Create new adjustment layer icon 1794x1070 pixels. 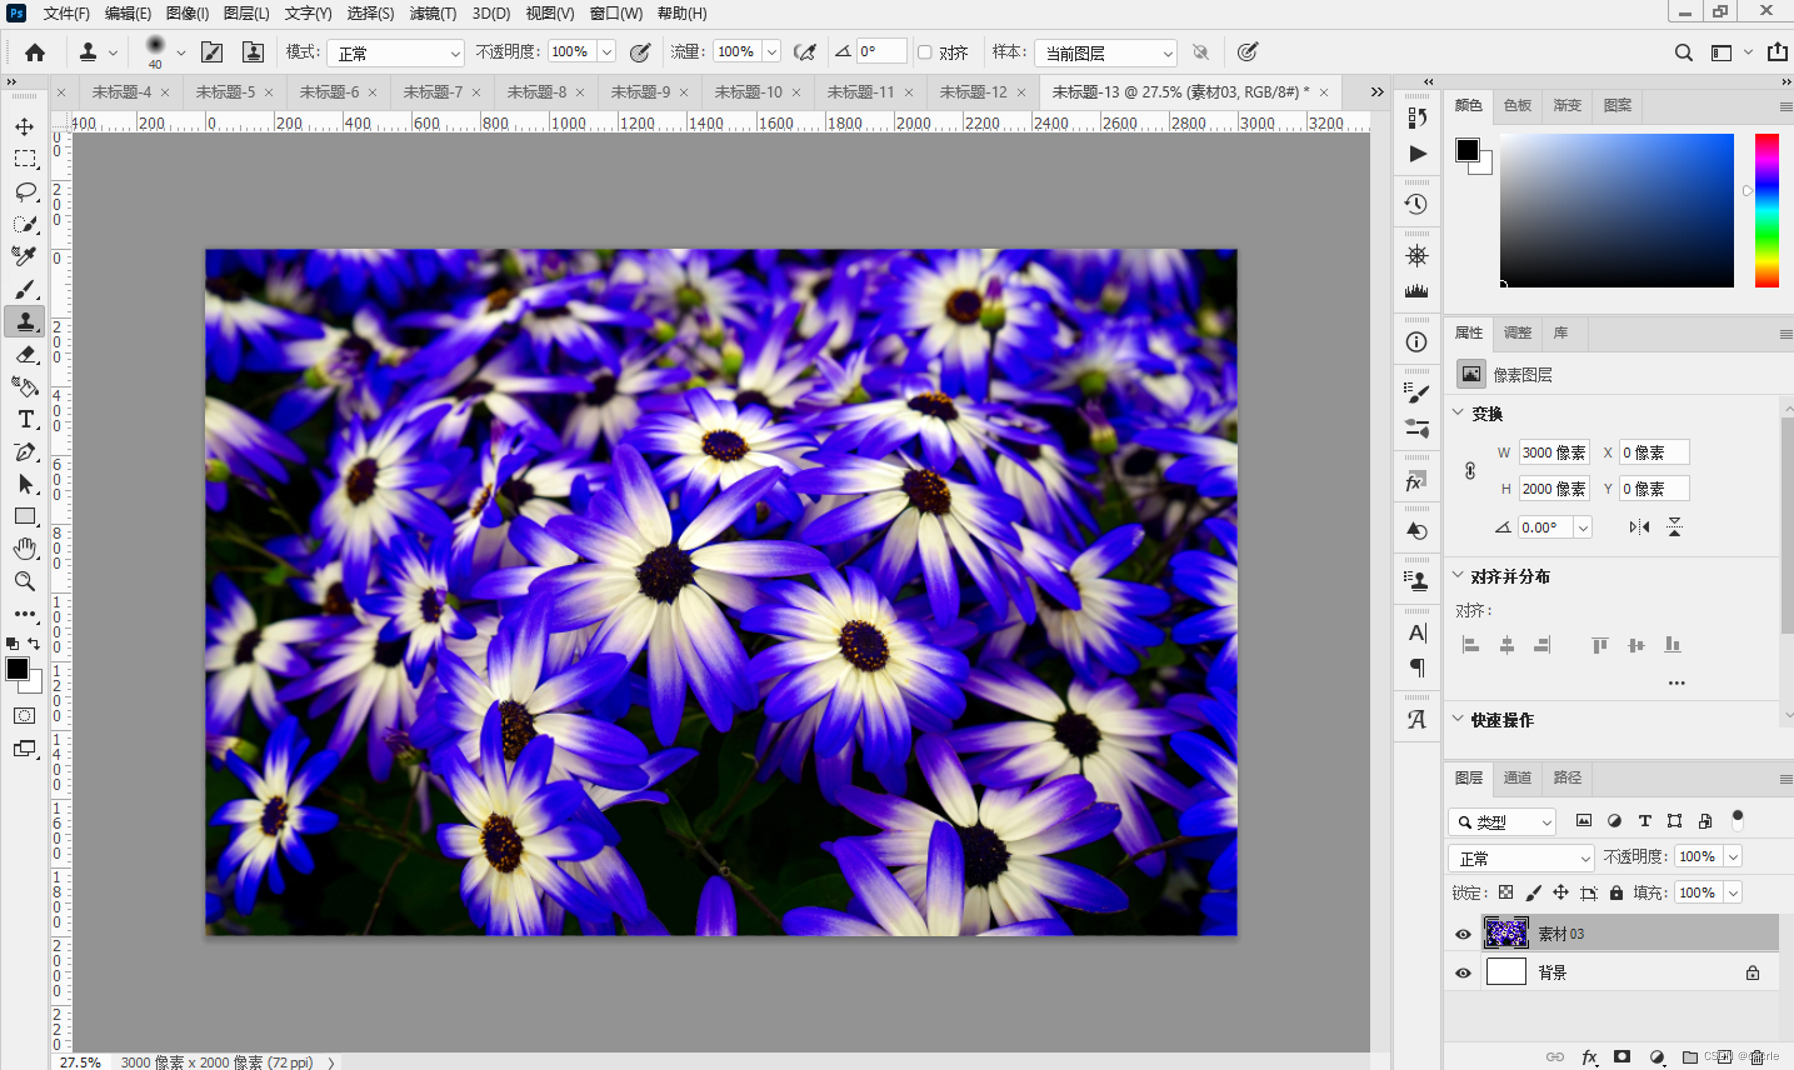1656,1057
